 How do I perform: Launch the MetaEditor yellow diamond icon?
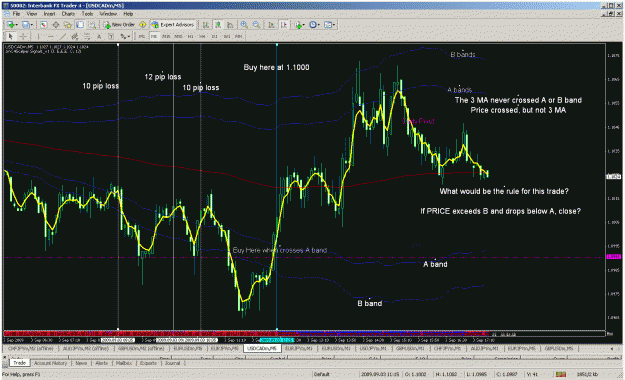point(143,25)
